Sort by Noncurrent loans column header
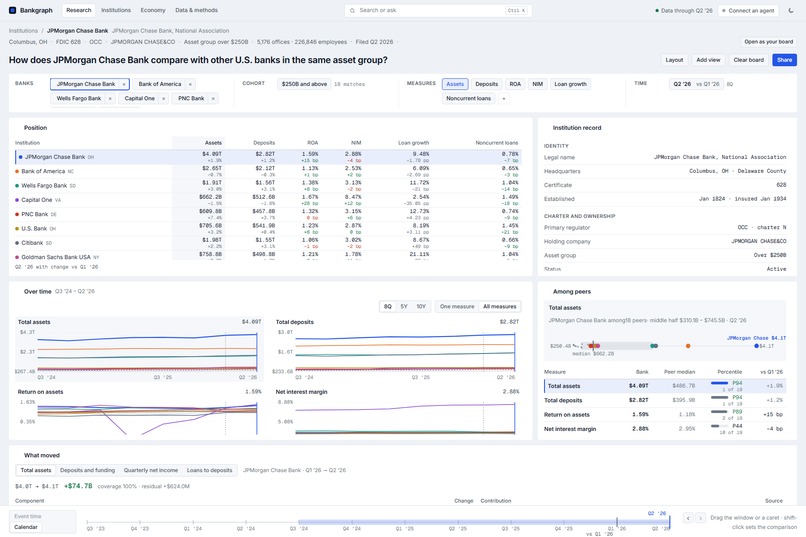 497,143
